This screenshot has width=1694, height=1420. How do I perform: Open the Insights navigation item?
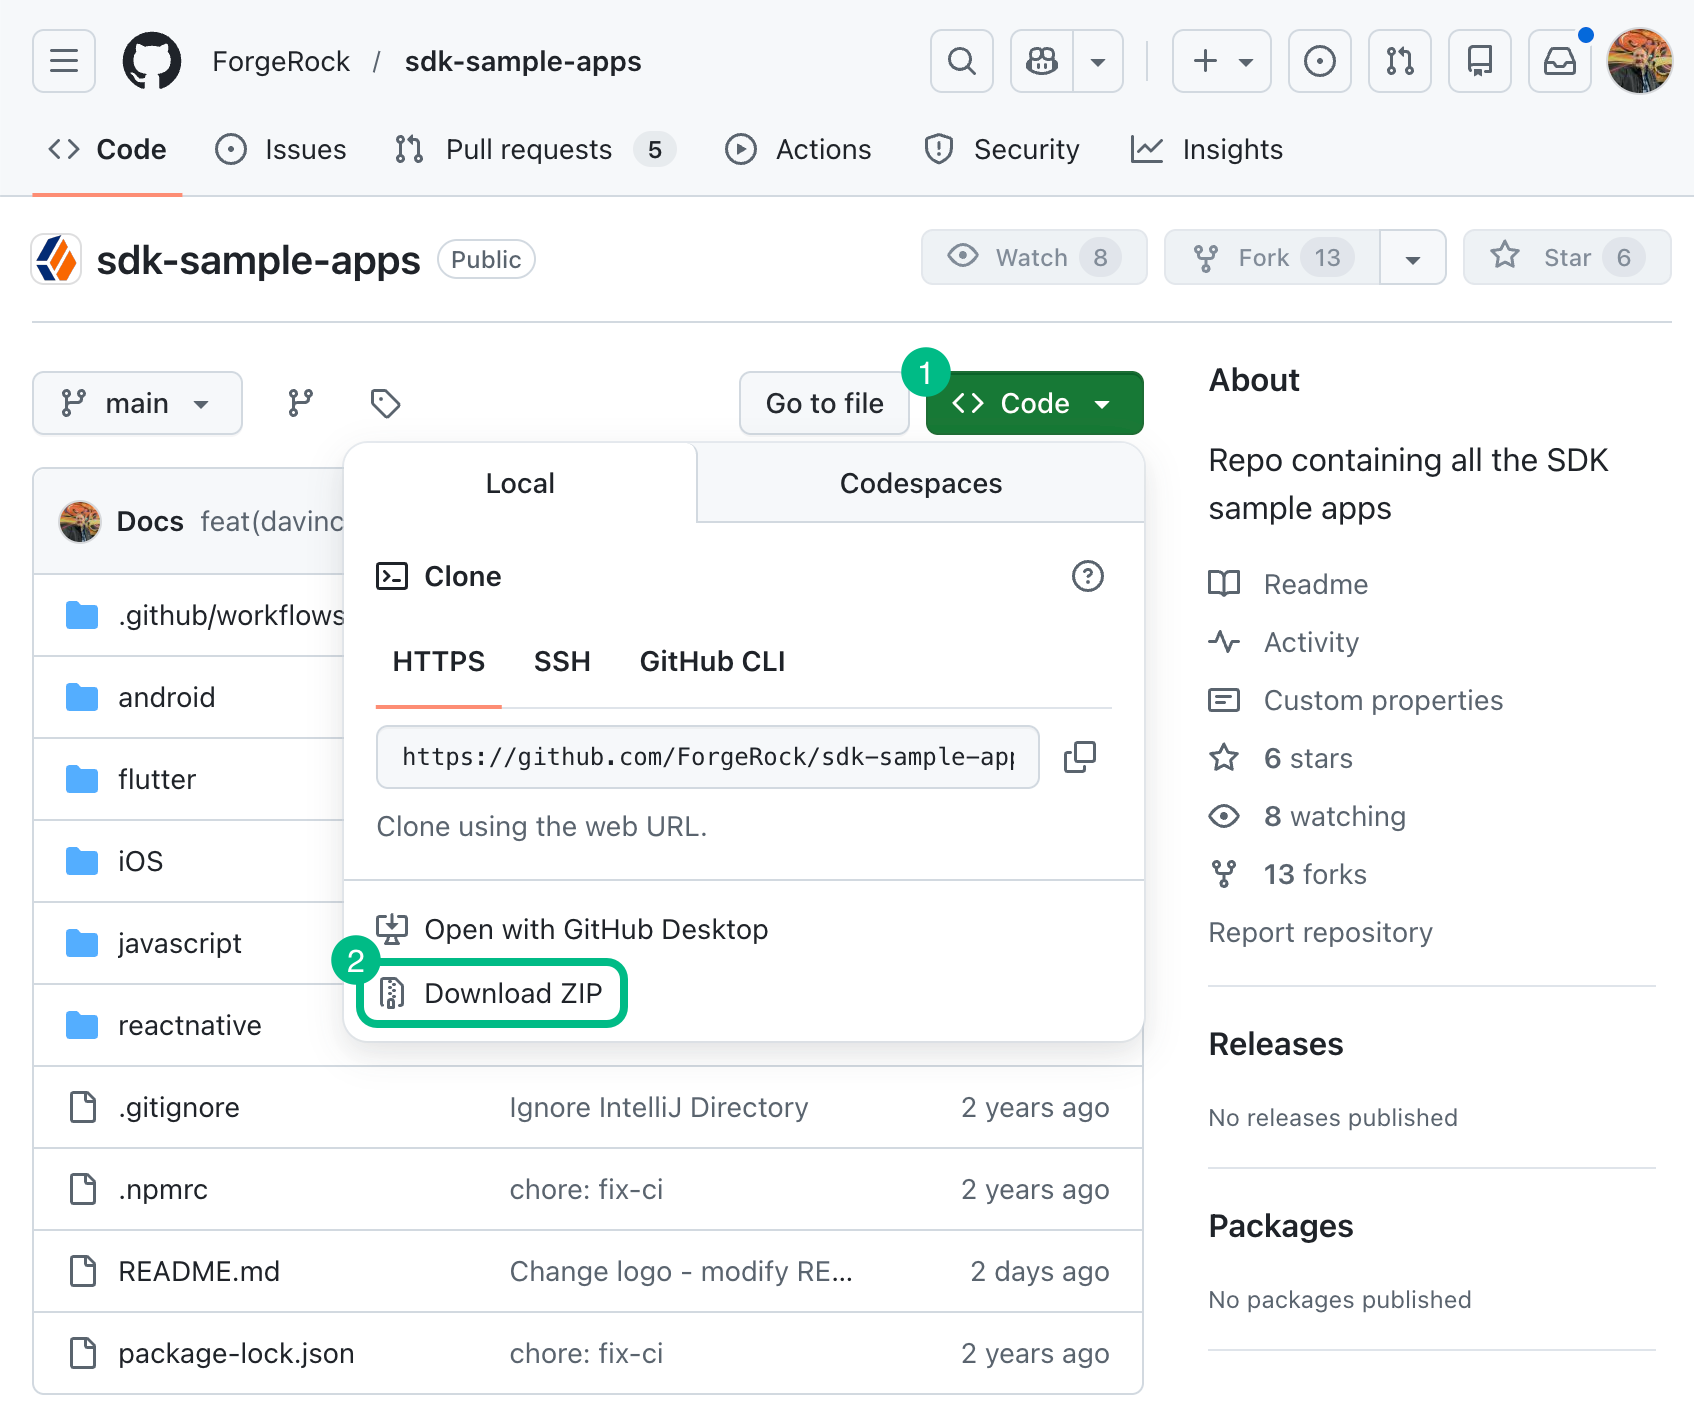click(x=1206, y=149)
